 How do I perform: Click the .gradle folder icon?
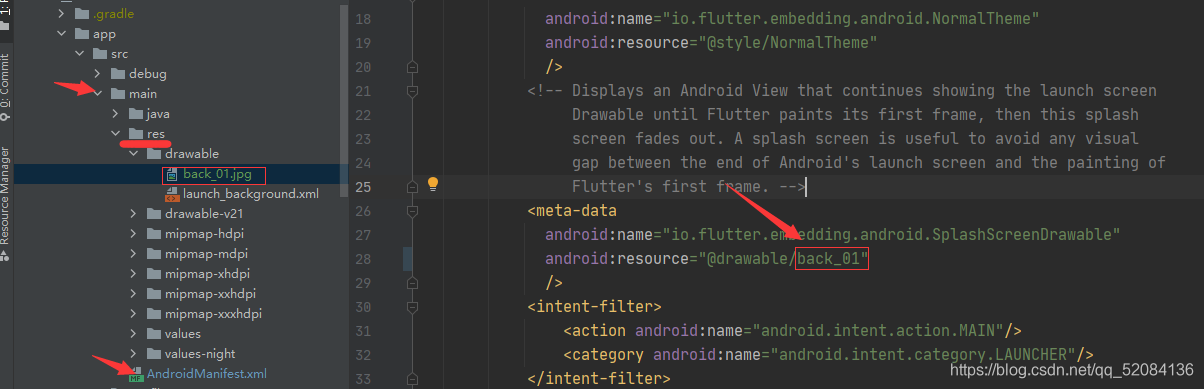coord(82,14)
